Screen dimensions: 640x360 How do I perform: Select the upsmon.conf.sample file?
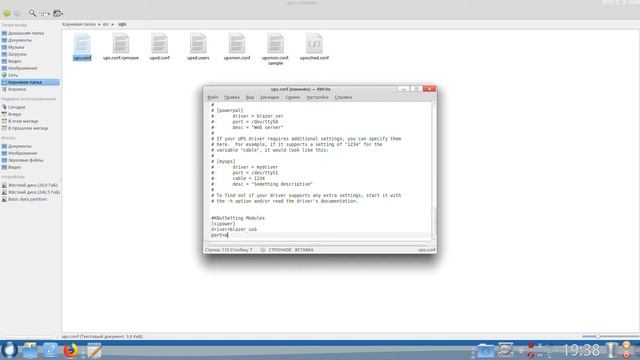coord(276,49)
